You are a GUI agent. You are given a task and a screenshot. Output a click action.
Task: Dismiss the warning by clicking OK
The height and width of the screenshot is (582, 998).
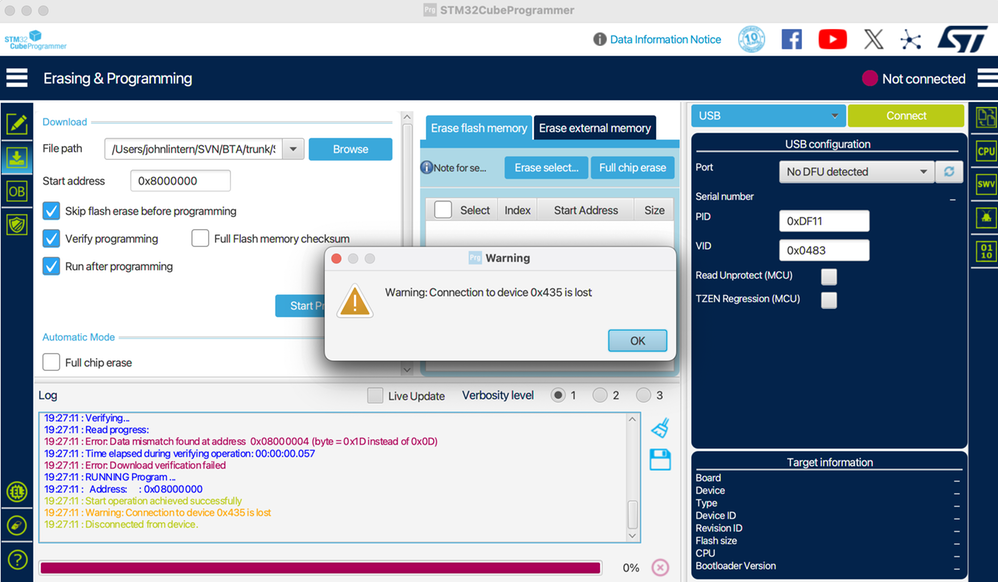[x=637, y=340]
